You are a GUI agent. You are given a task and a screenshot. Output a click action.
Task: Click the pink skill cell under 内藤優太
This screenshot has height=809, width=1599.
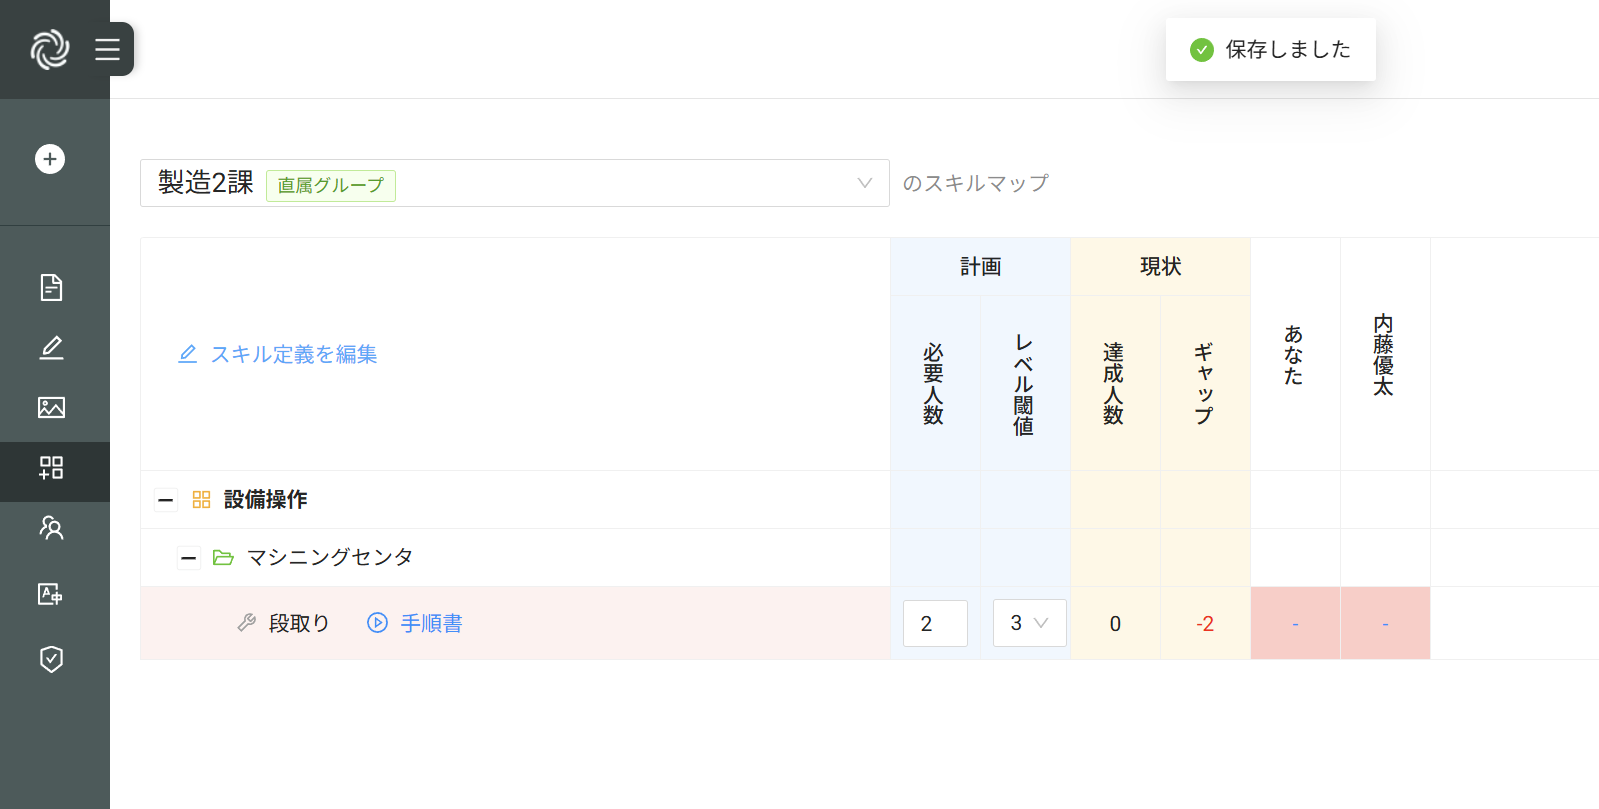(x=1385, y=623)
